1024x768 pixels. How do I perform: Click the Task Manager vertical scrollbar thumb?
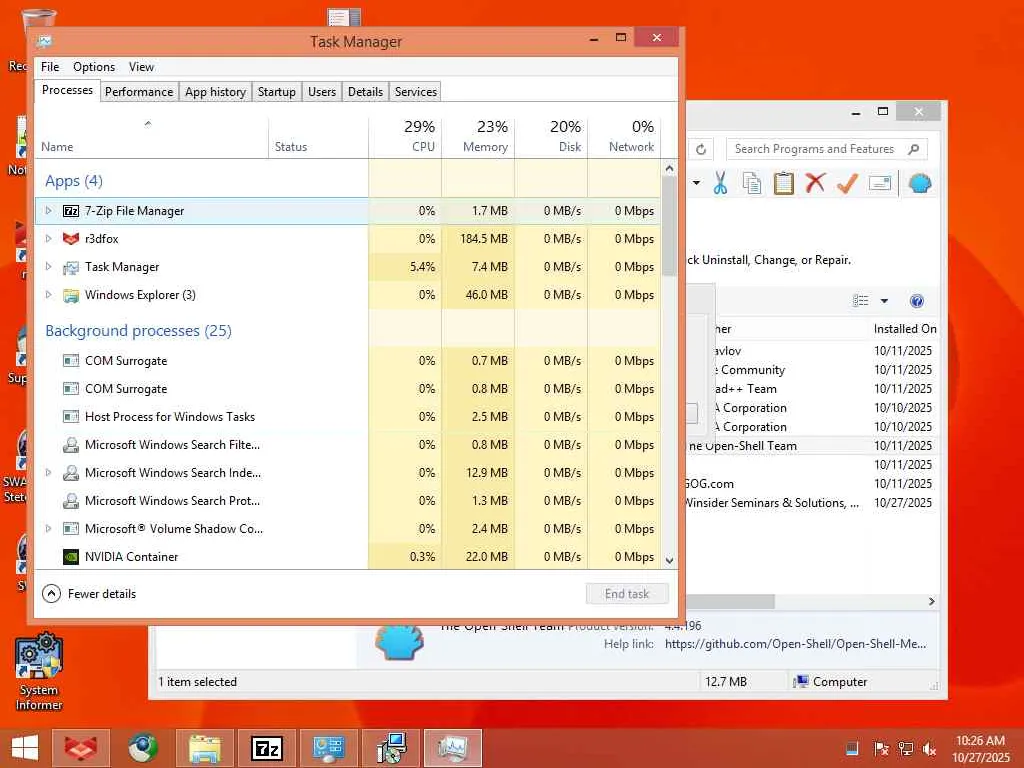[x=669, y=226]
